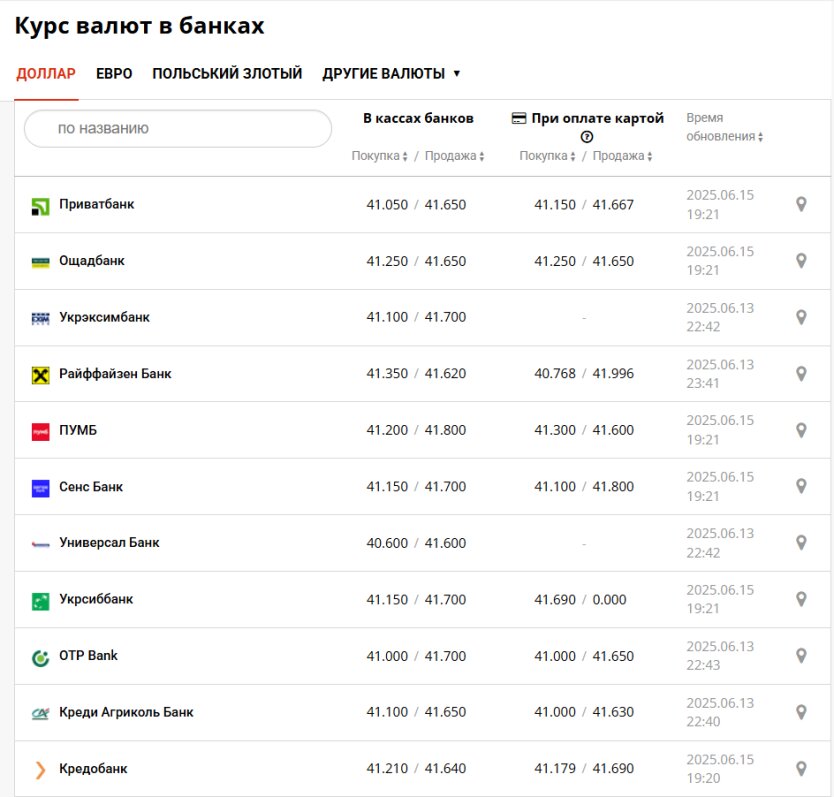Sort by cash desk Покупка column
834x797 pixels.
(x=379, y=156)
